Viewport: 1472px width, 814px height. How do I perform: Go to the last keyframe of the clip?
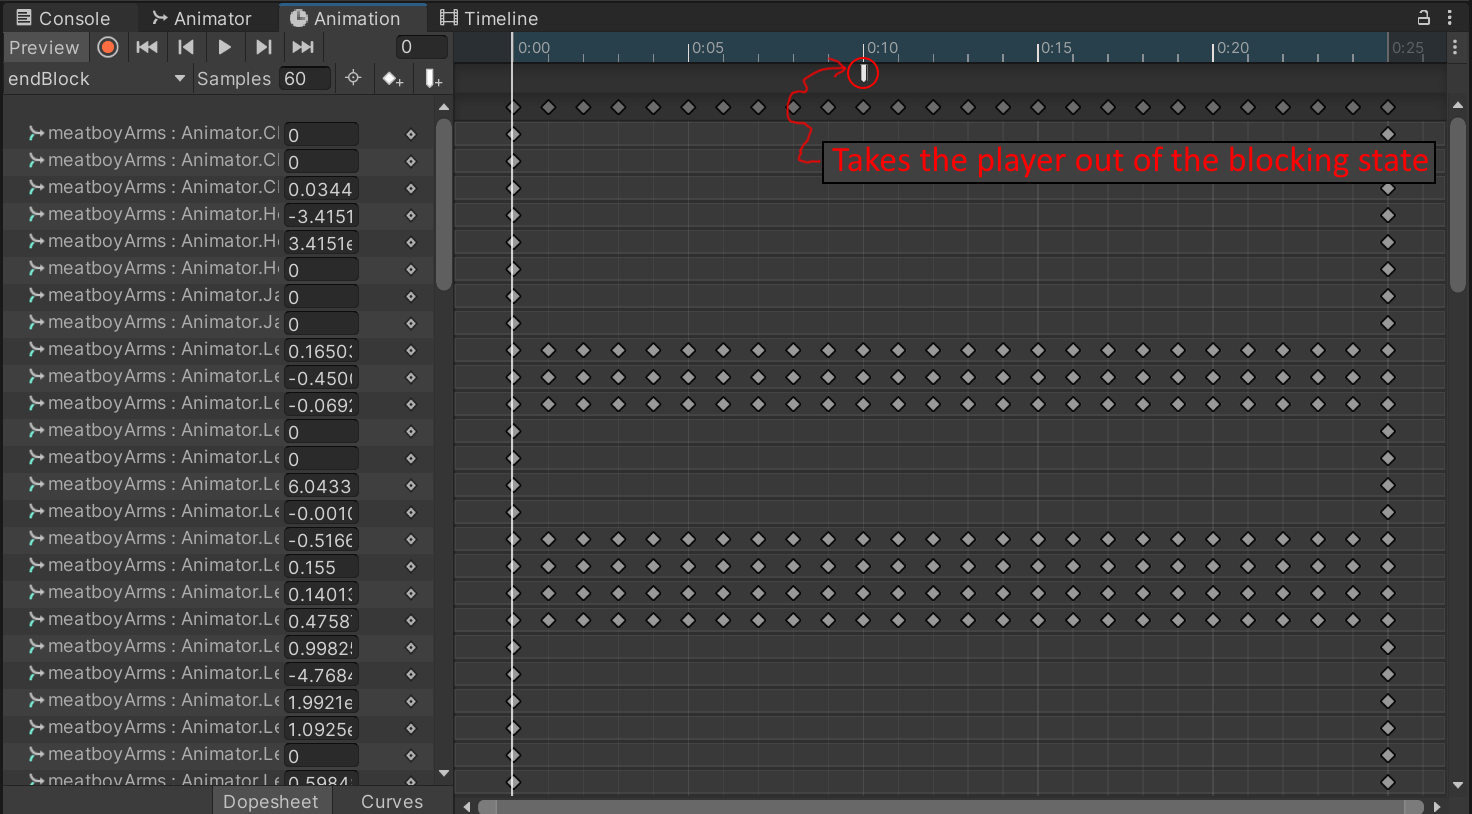pos(303,47)
